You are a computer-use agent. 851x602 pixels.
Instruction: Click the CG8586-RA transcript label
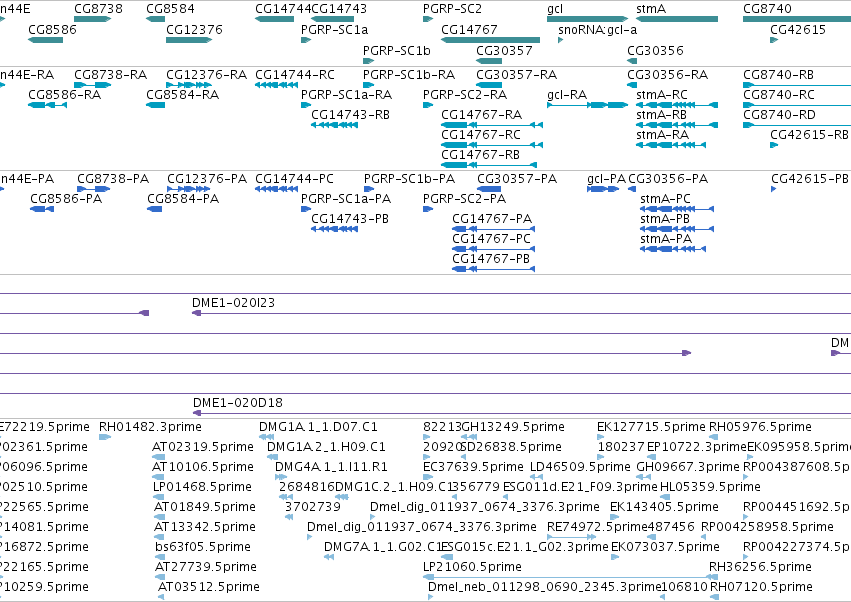[65, 94]
